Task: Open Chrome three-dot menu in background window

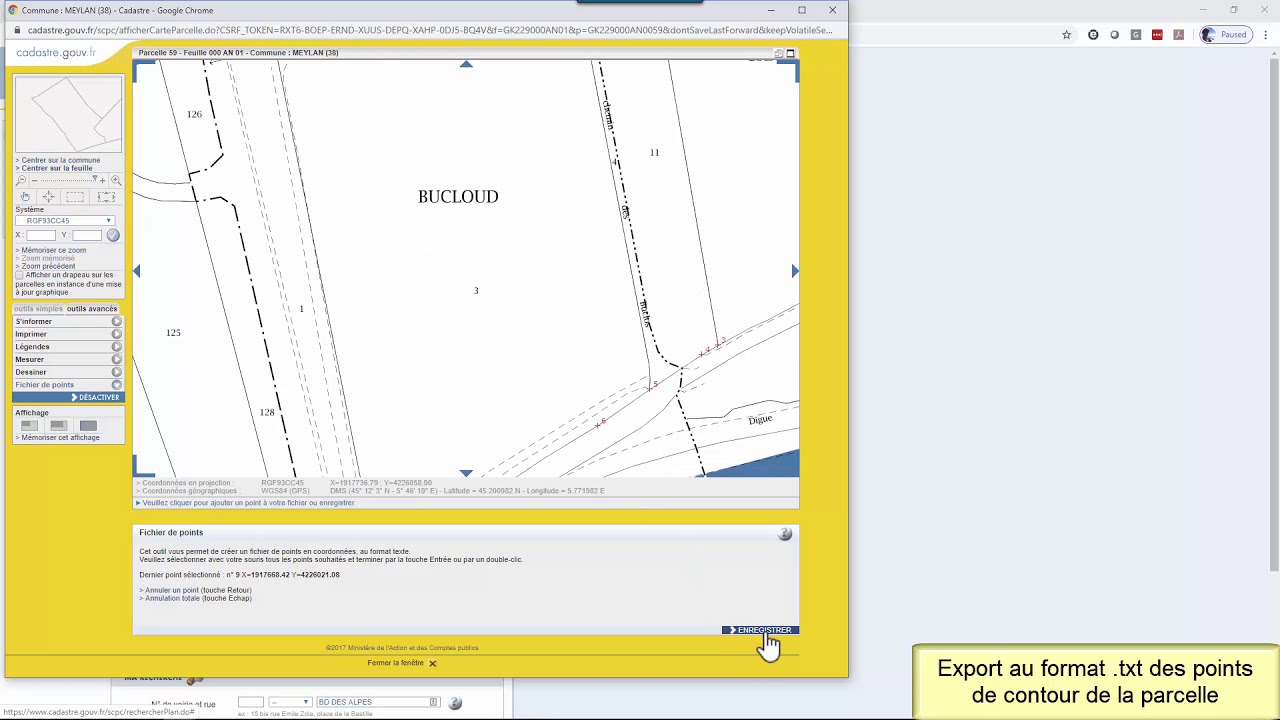Action: (1265, 35)
